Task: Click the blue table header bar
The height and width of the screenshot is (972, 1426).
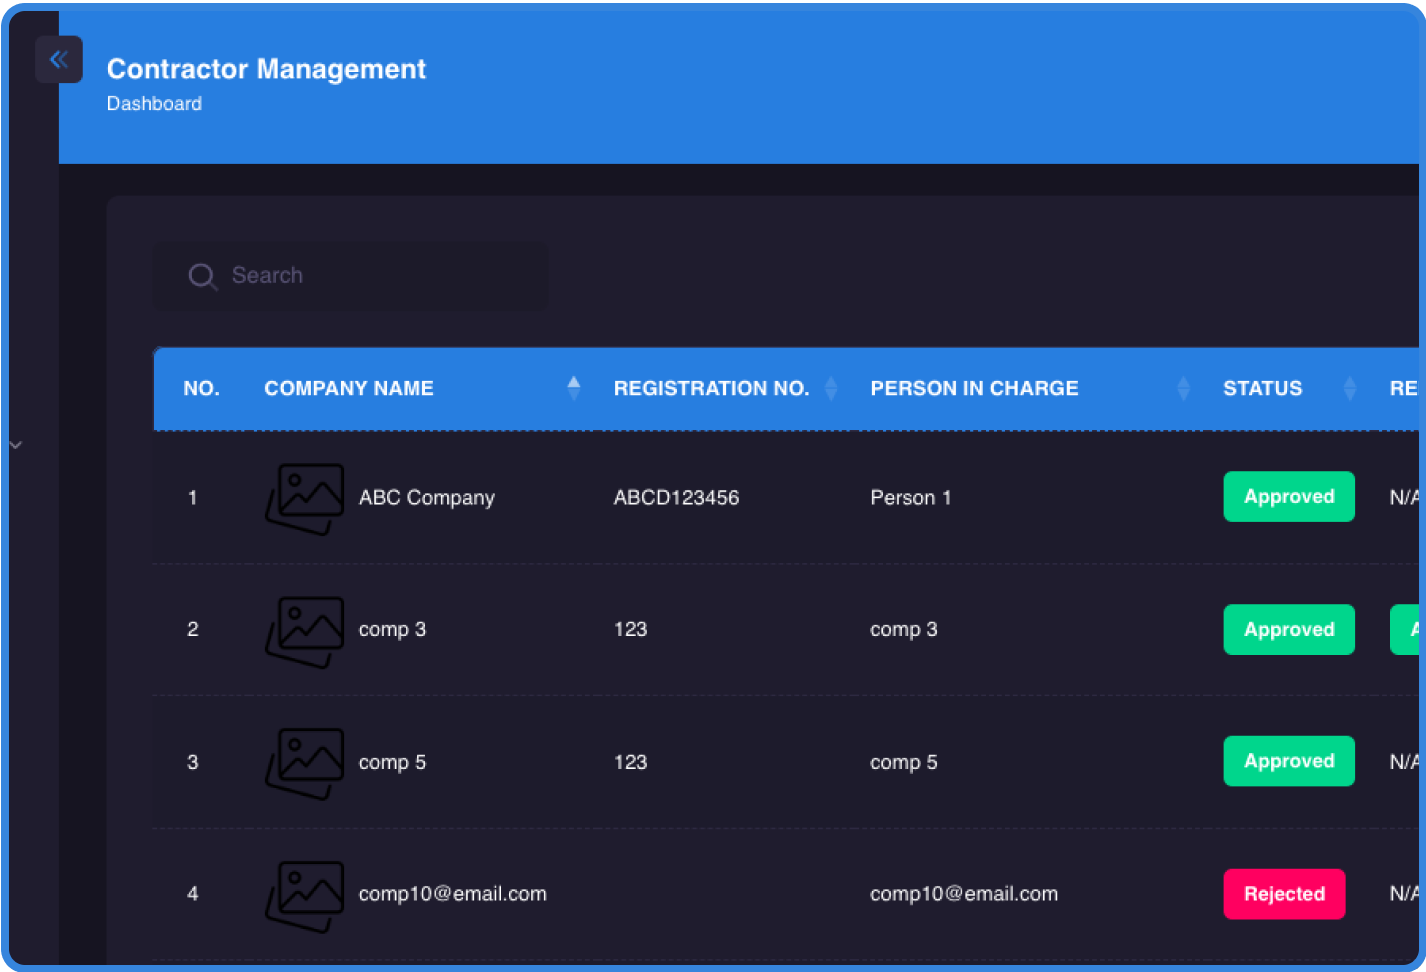Action: click(x=700, y=388)
